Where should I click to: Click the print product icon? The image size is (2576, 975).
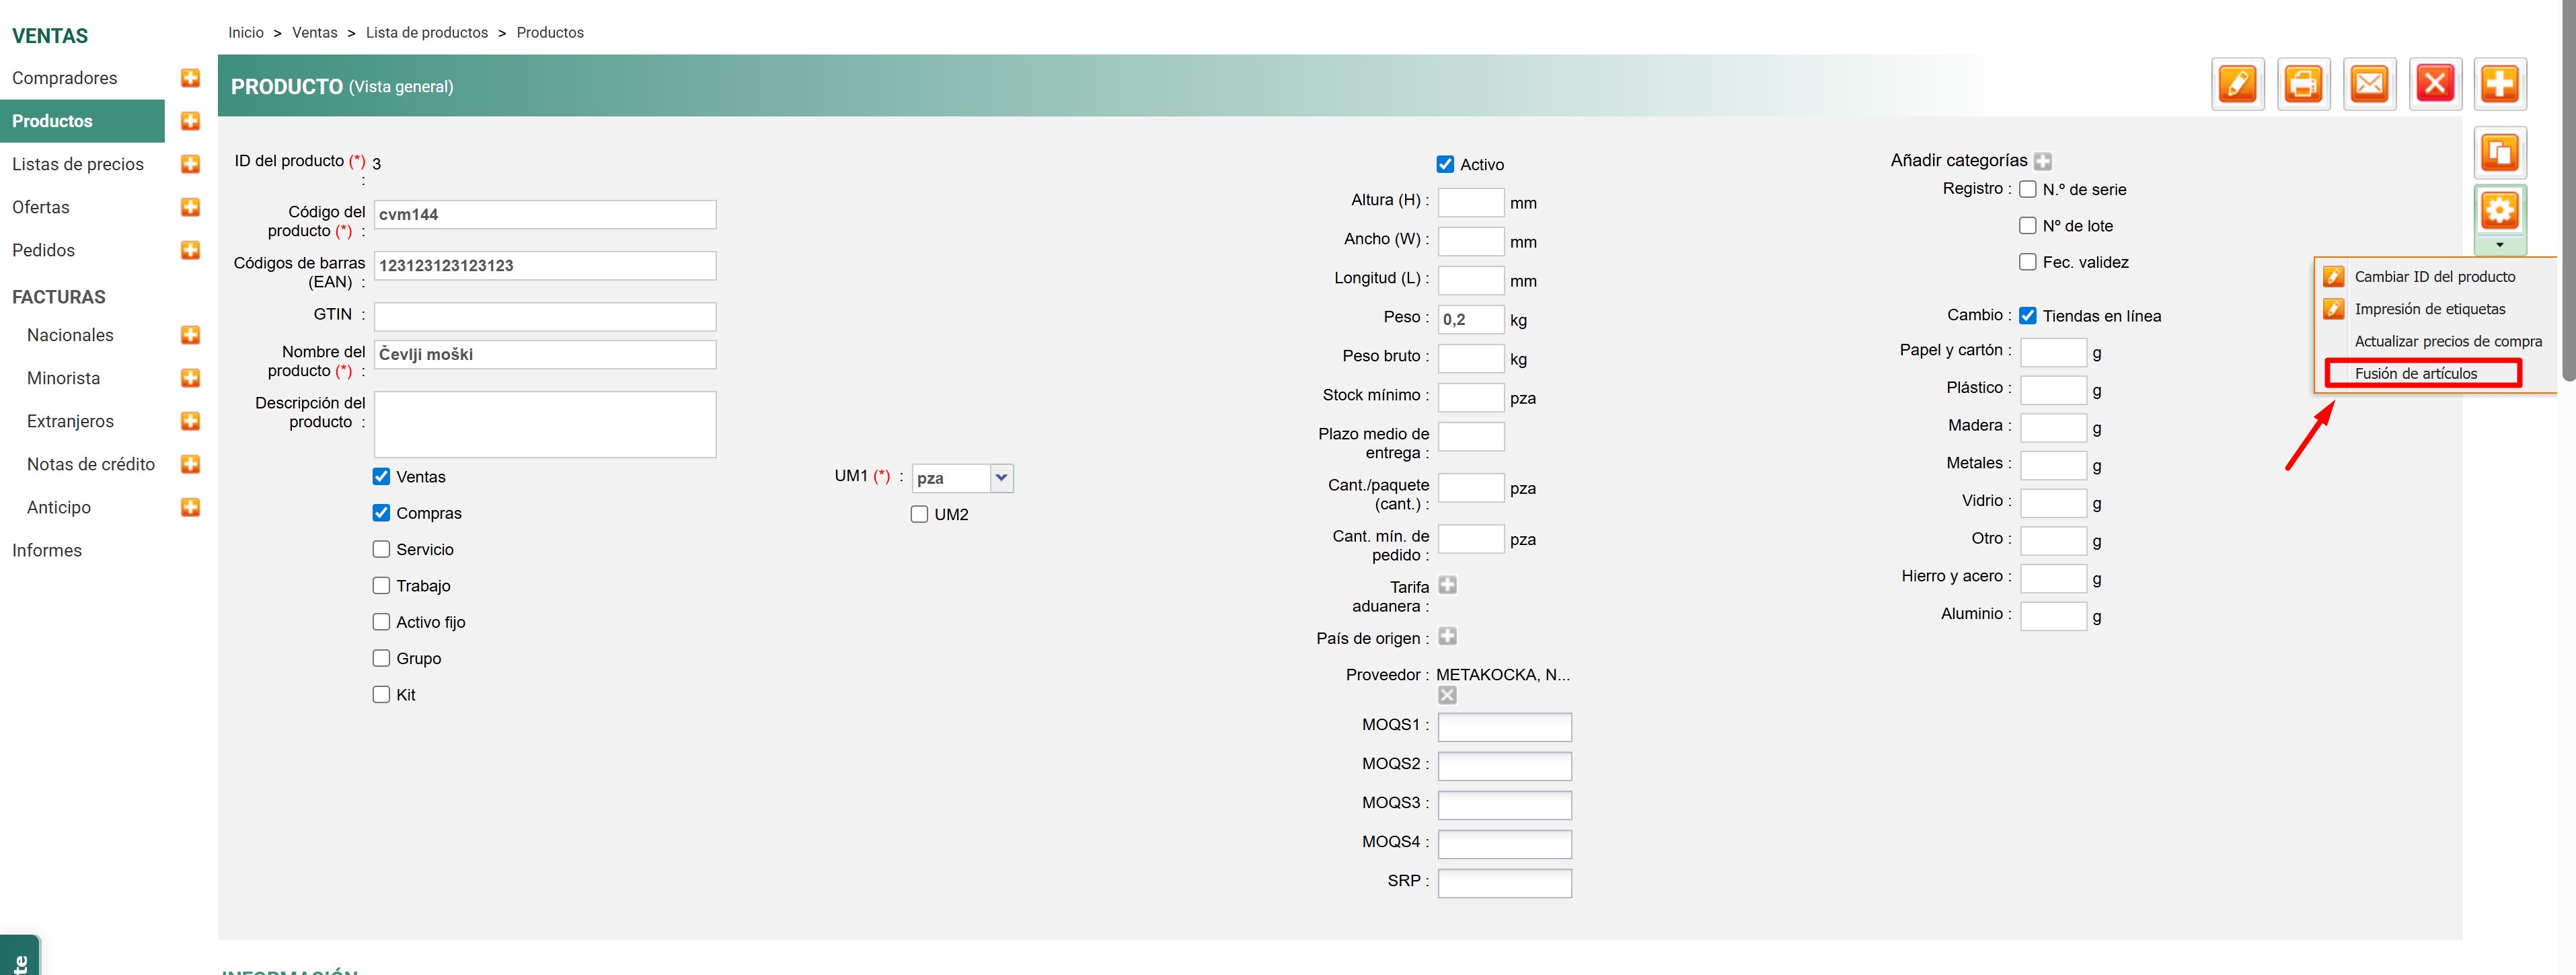2303,84
